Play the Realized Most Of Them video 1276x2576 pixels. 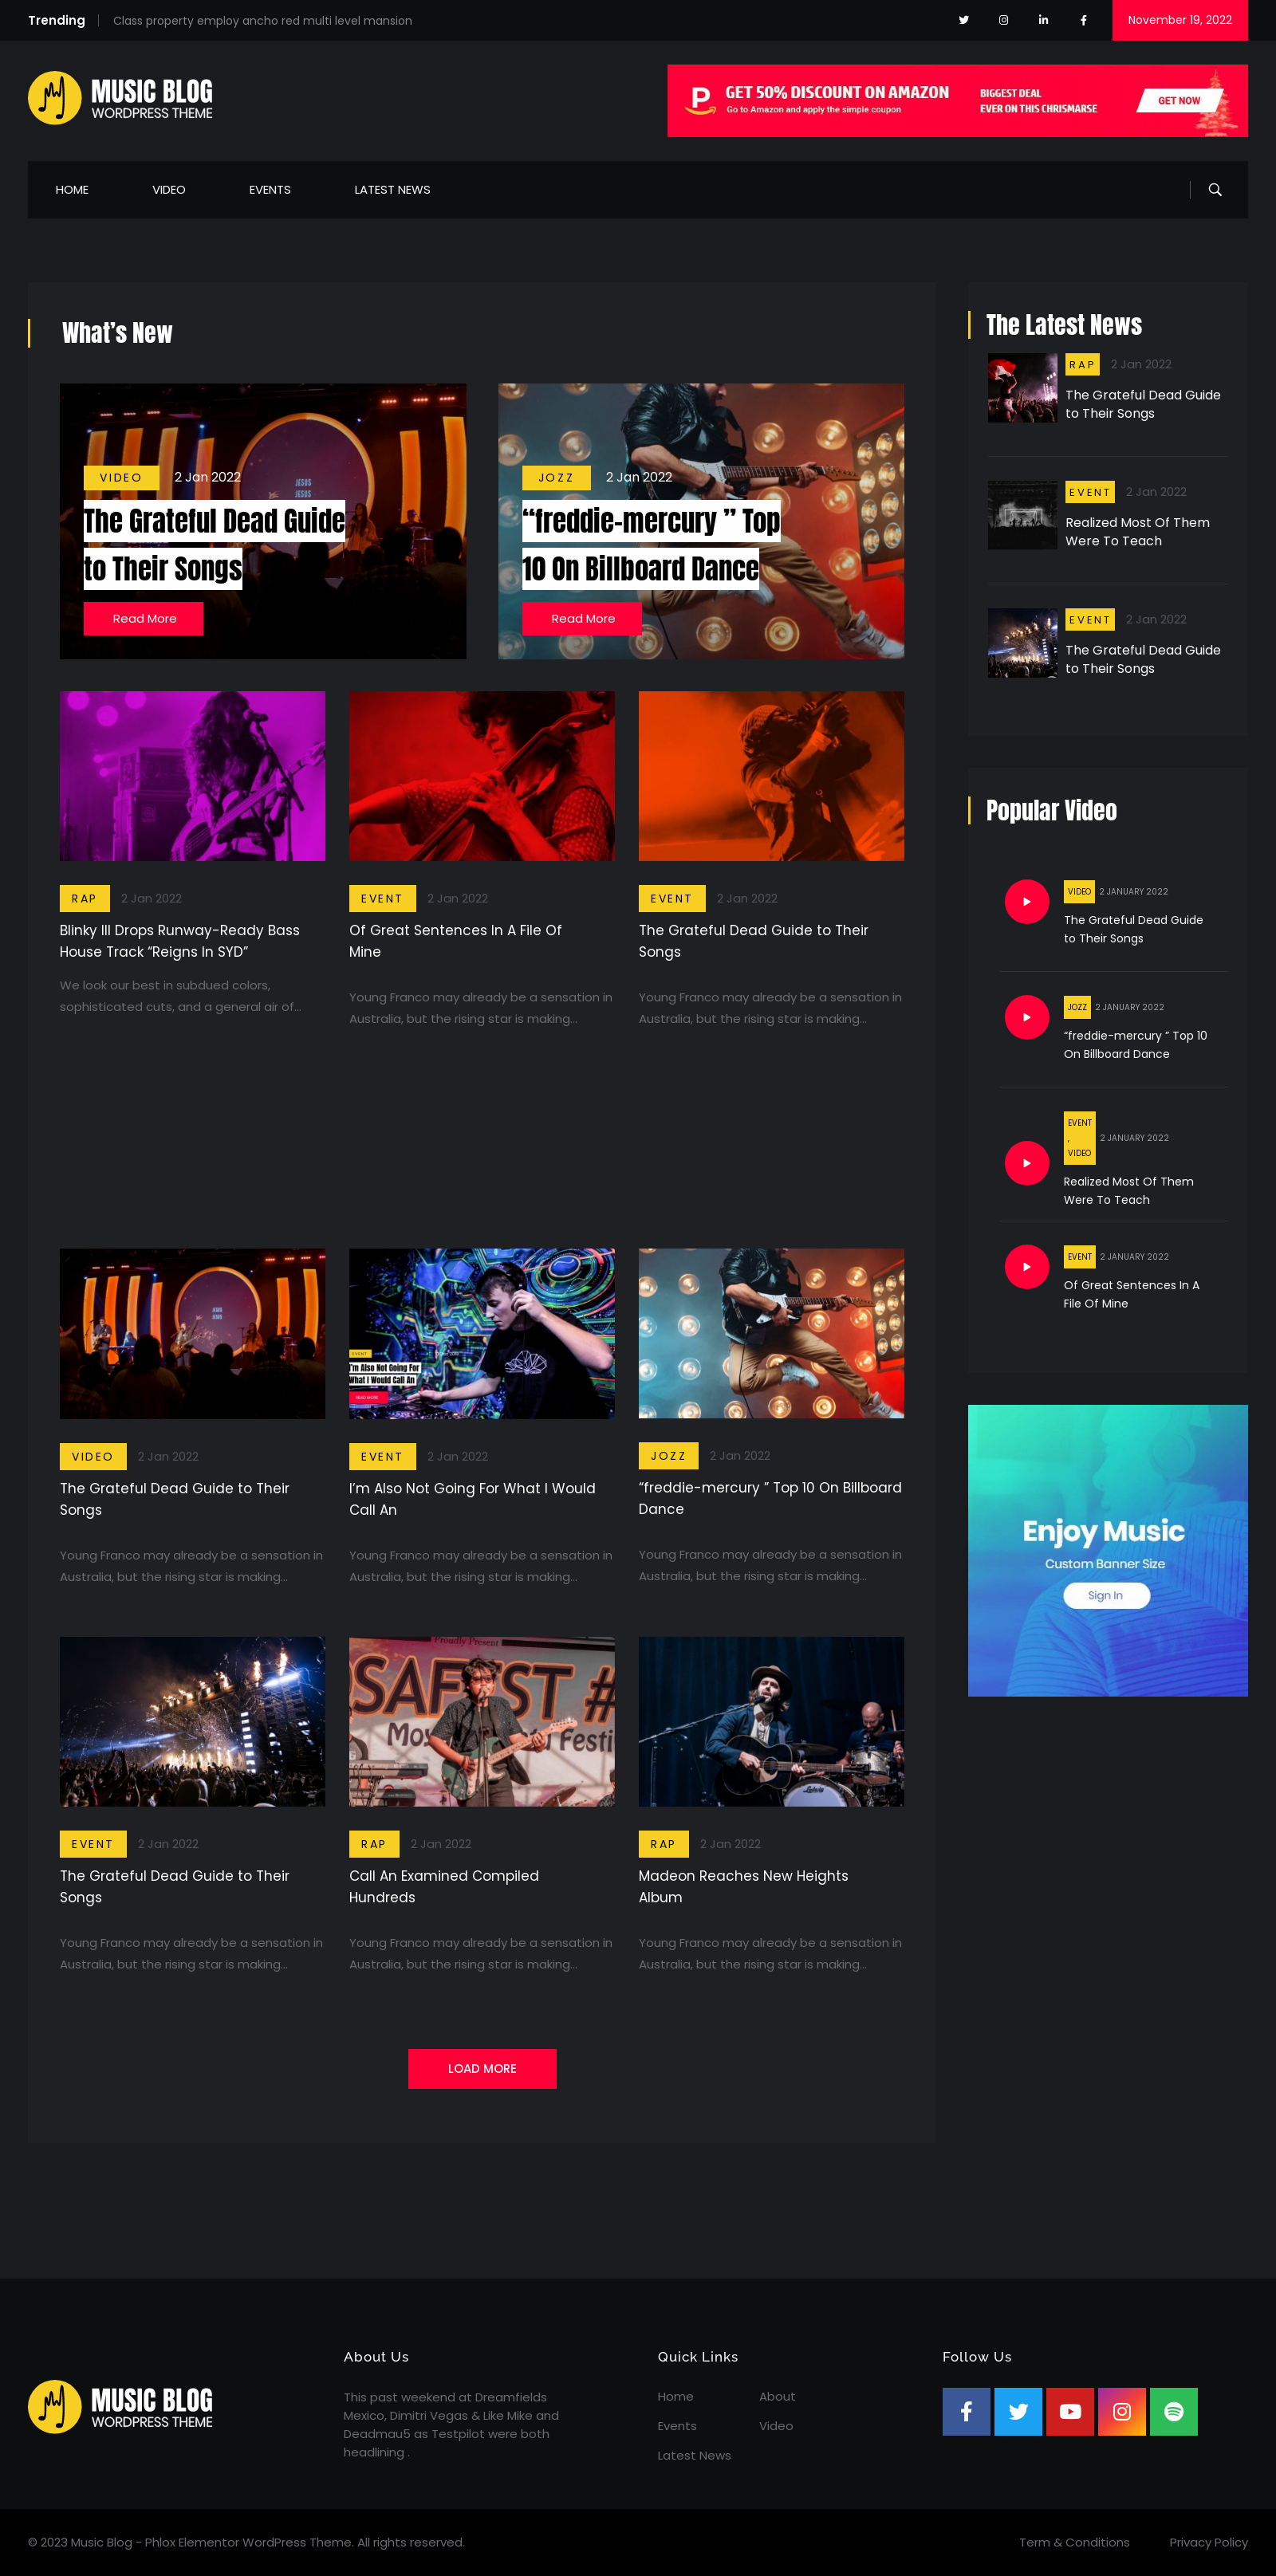click(x=1026, y=1163)
